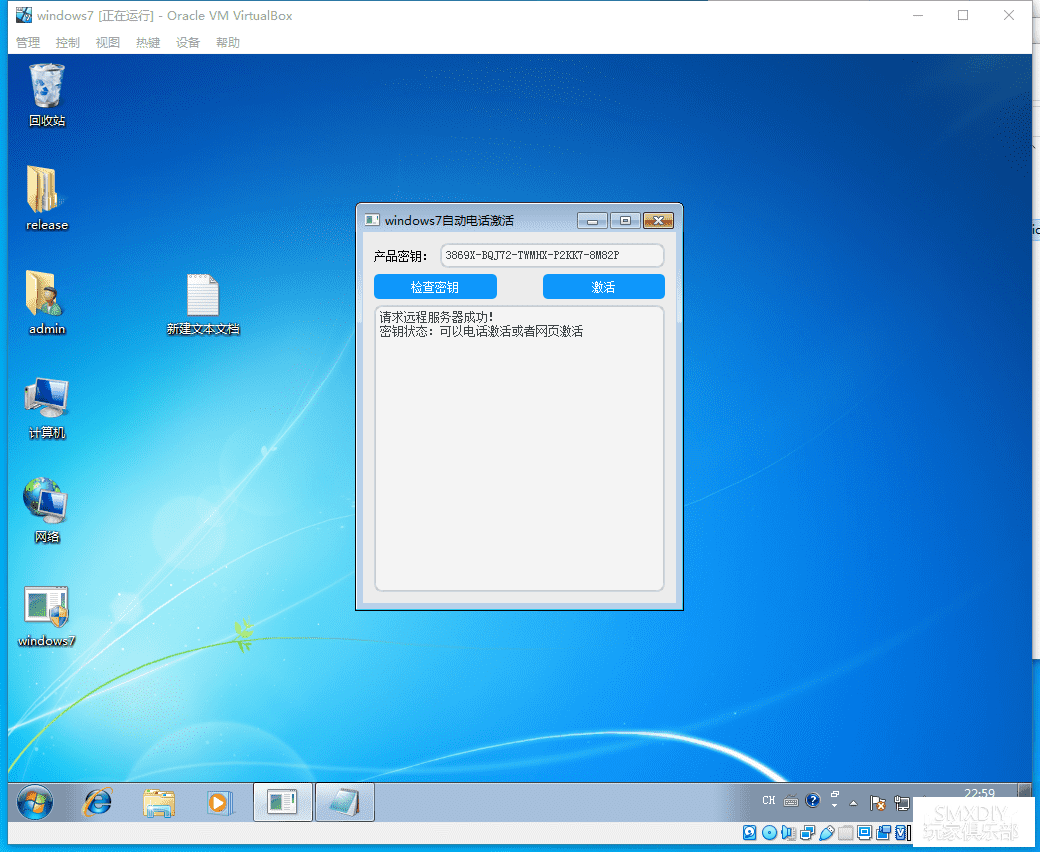Click the blue help icon in language bar
Image resolution: width=1040 pixels, height=852 pixels.
(x=812, y=800)
